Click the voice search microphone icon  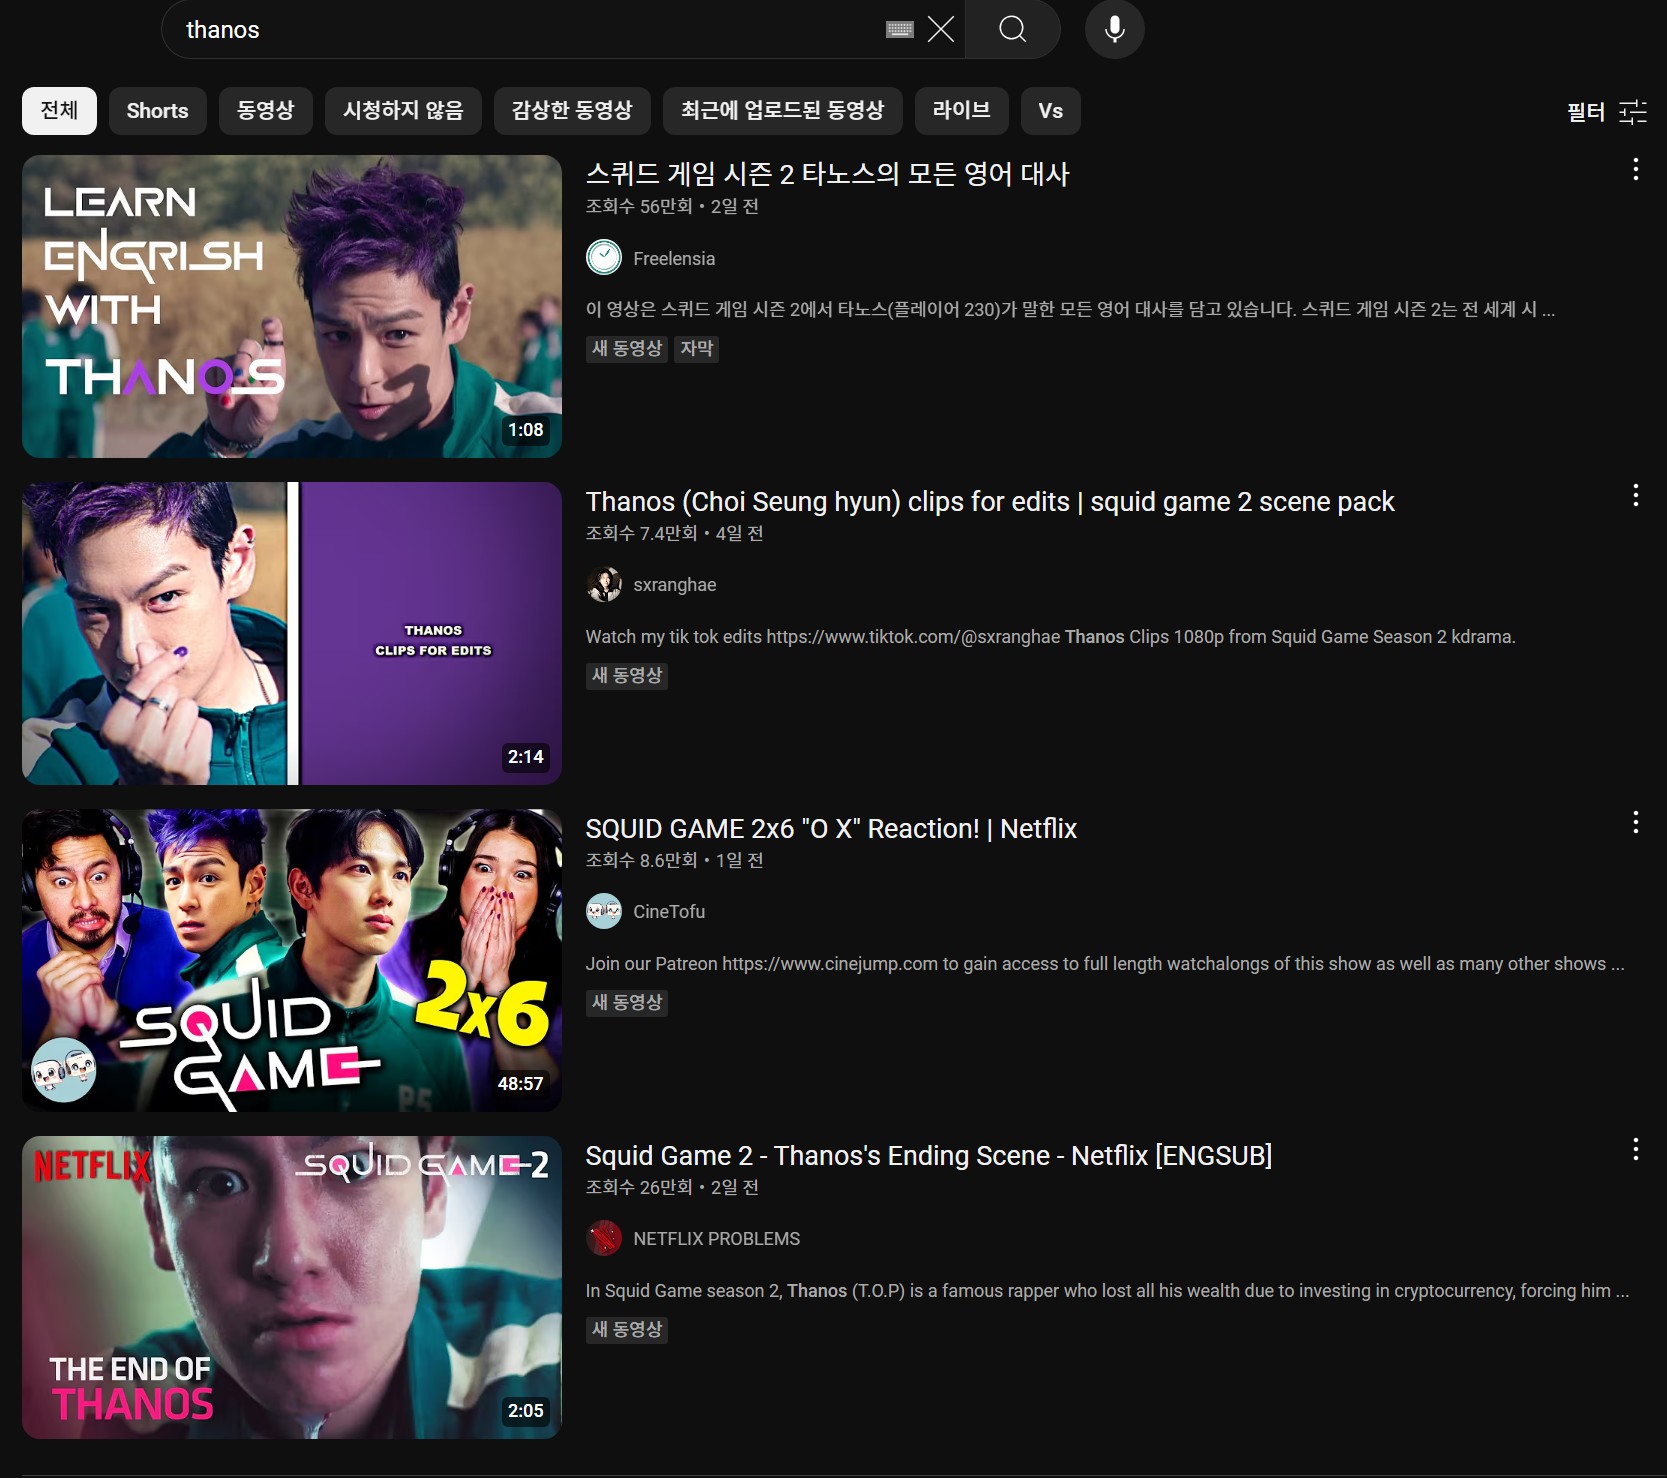pyautogui.click(x=1114, y=29)
